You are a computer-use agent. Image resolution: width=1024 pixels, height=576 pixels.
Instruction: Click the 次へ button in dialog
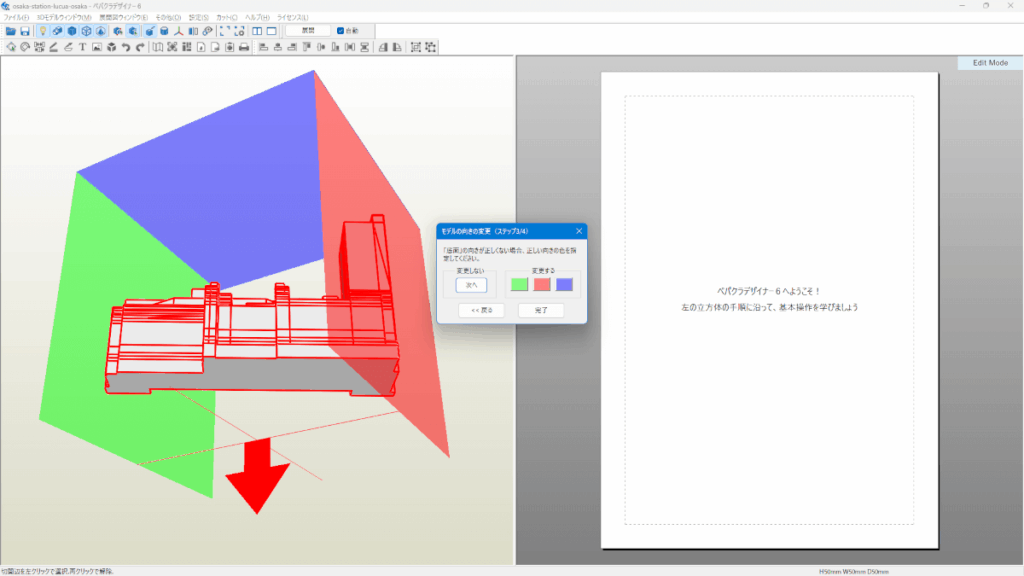tap(469, 284)
